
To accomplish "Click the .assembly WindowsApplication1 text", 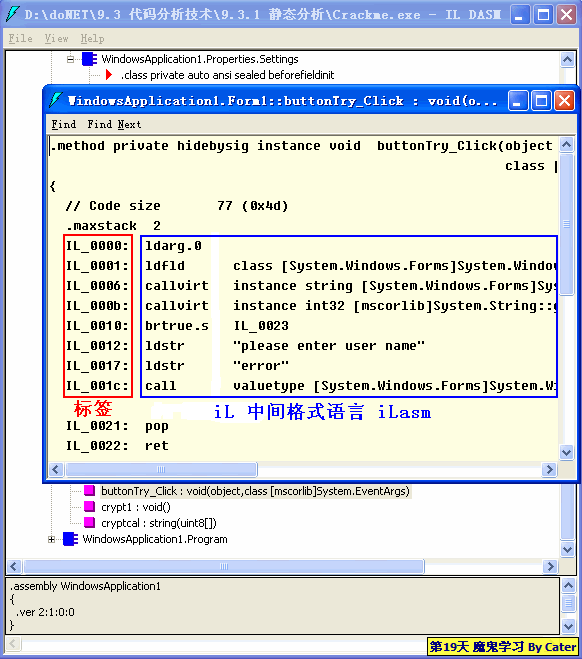I will (85, 586).
